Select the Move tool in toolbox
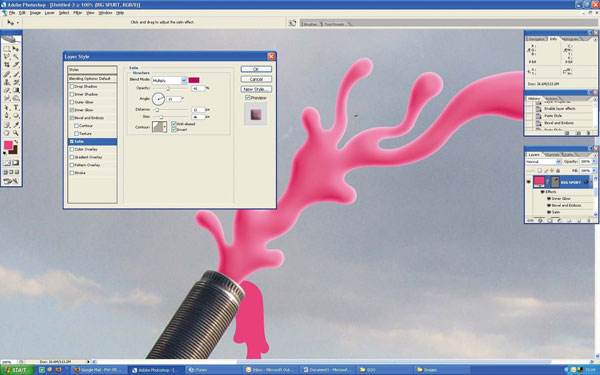This screenshot has height=375, width=600. (x=16, y=49)
